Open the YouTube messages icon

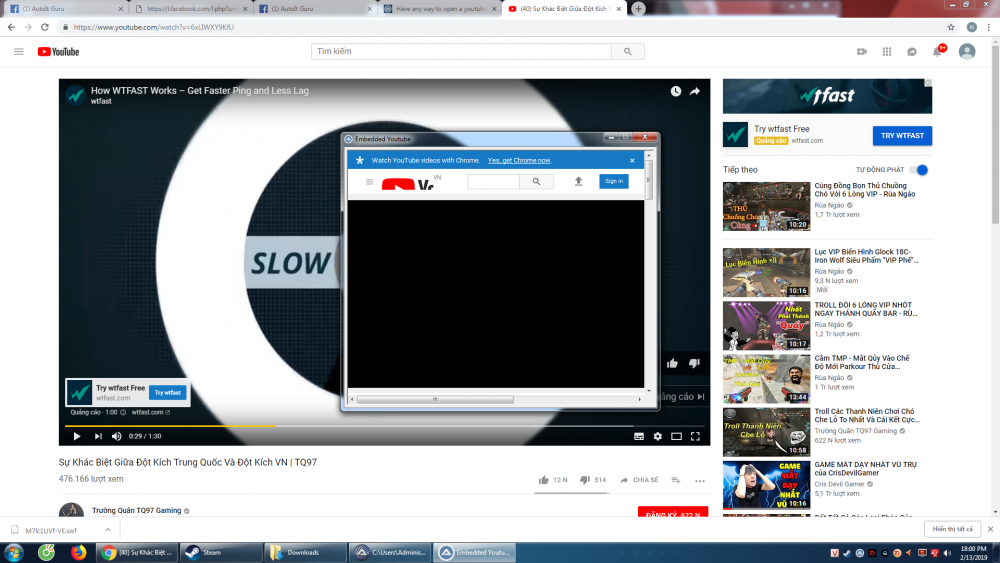coord(912,52)
